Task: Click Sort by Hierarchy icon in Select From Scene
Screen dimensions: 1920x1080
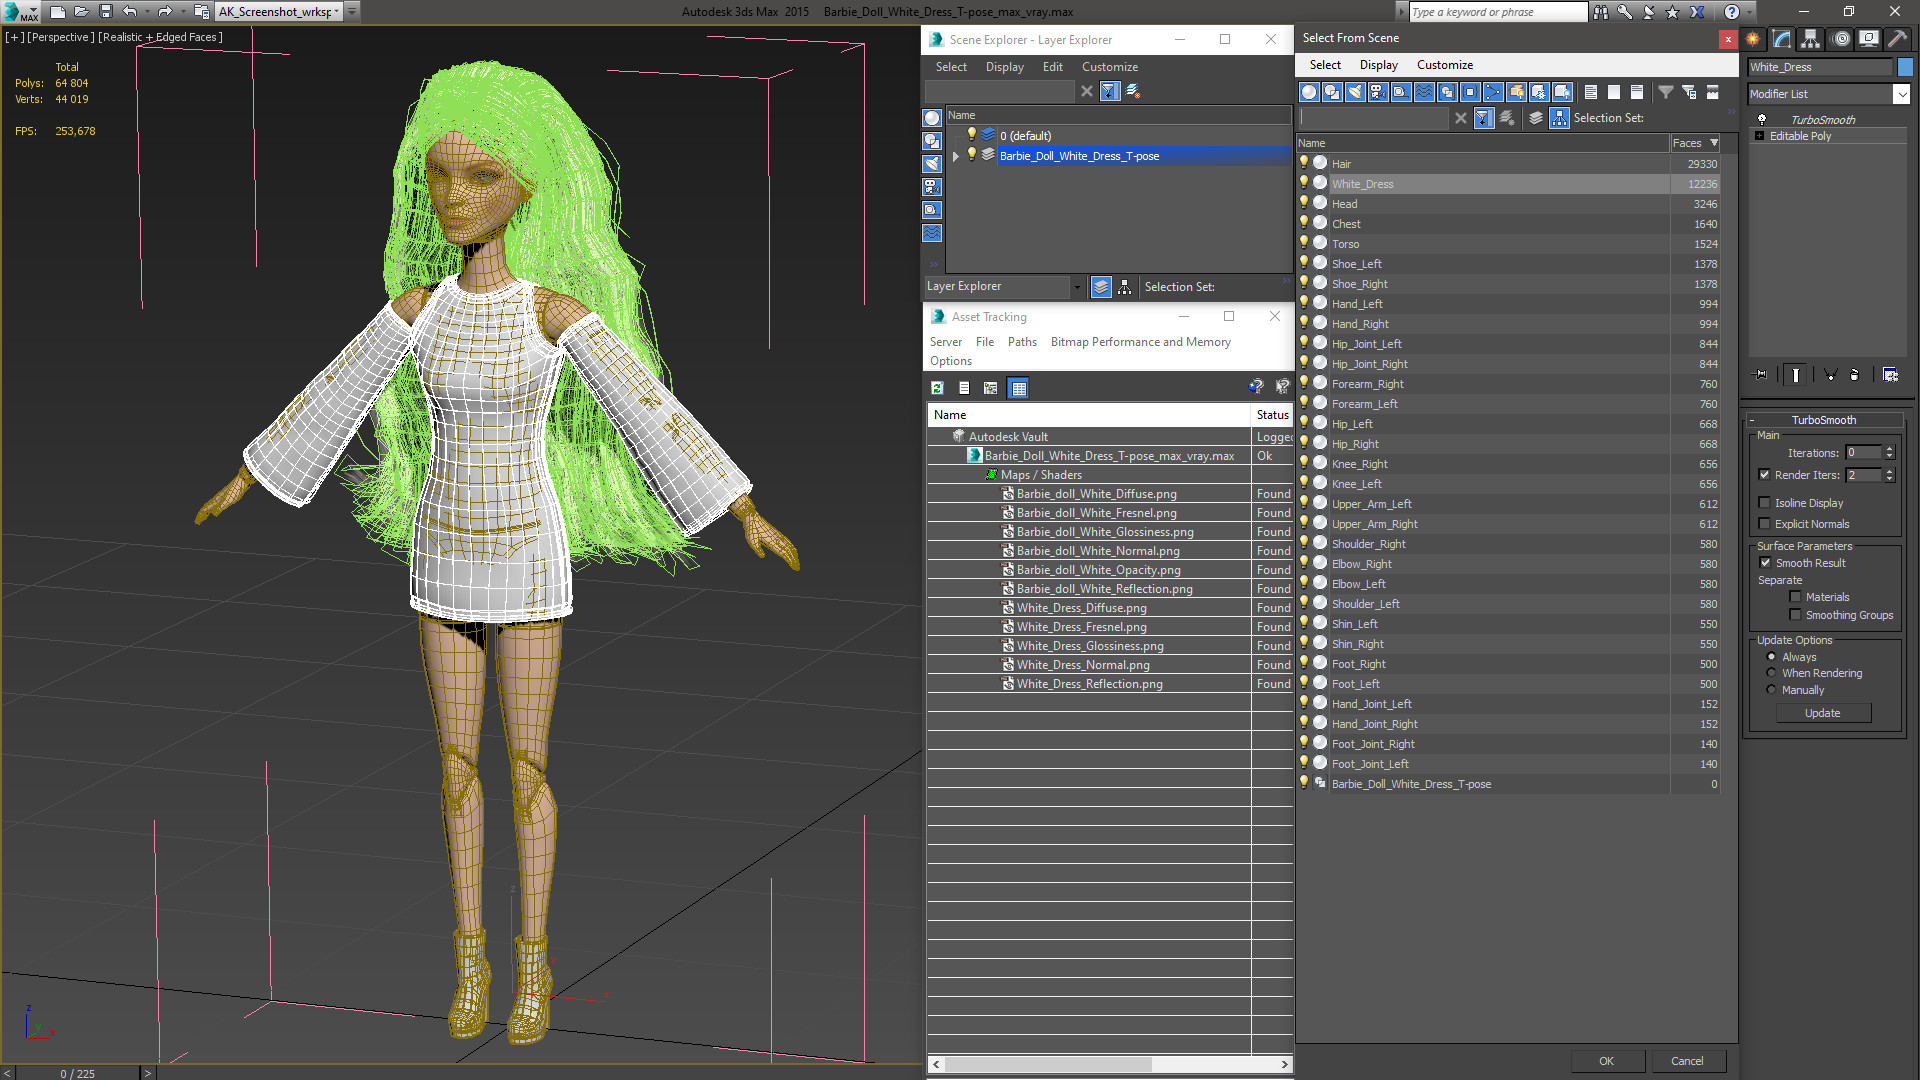Action: pos(1560,118)
